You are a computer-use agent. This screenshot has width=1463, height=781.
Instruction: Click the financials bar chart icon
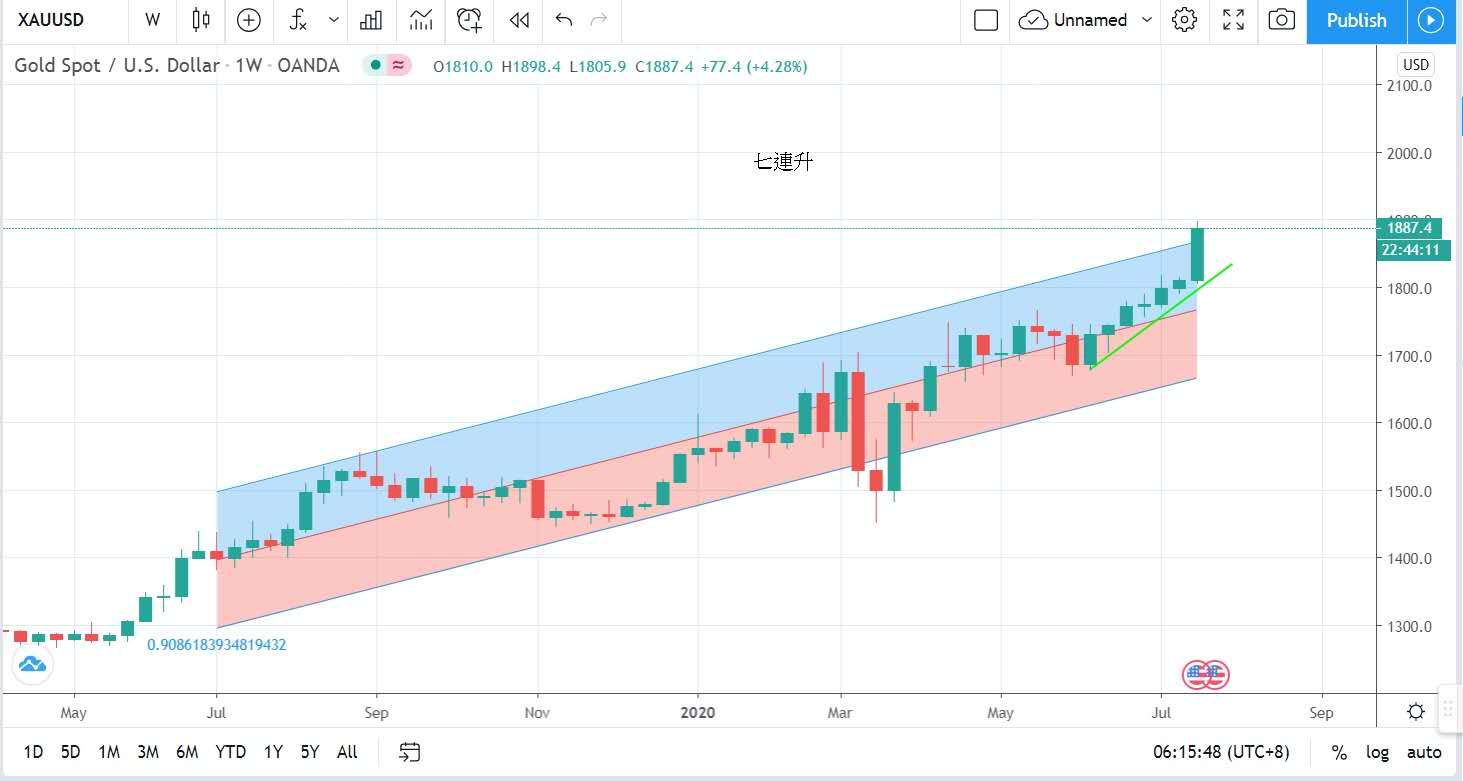(x=372, y=20)
